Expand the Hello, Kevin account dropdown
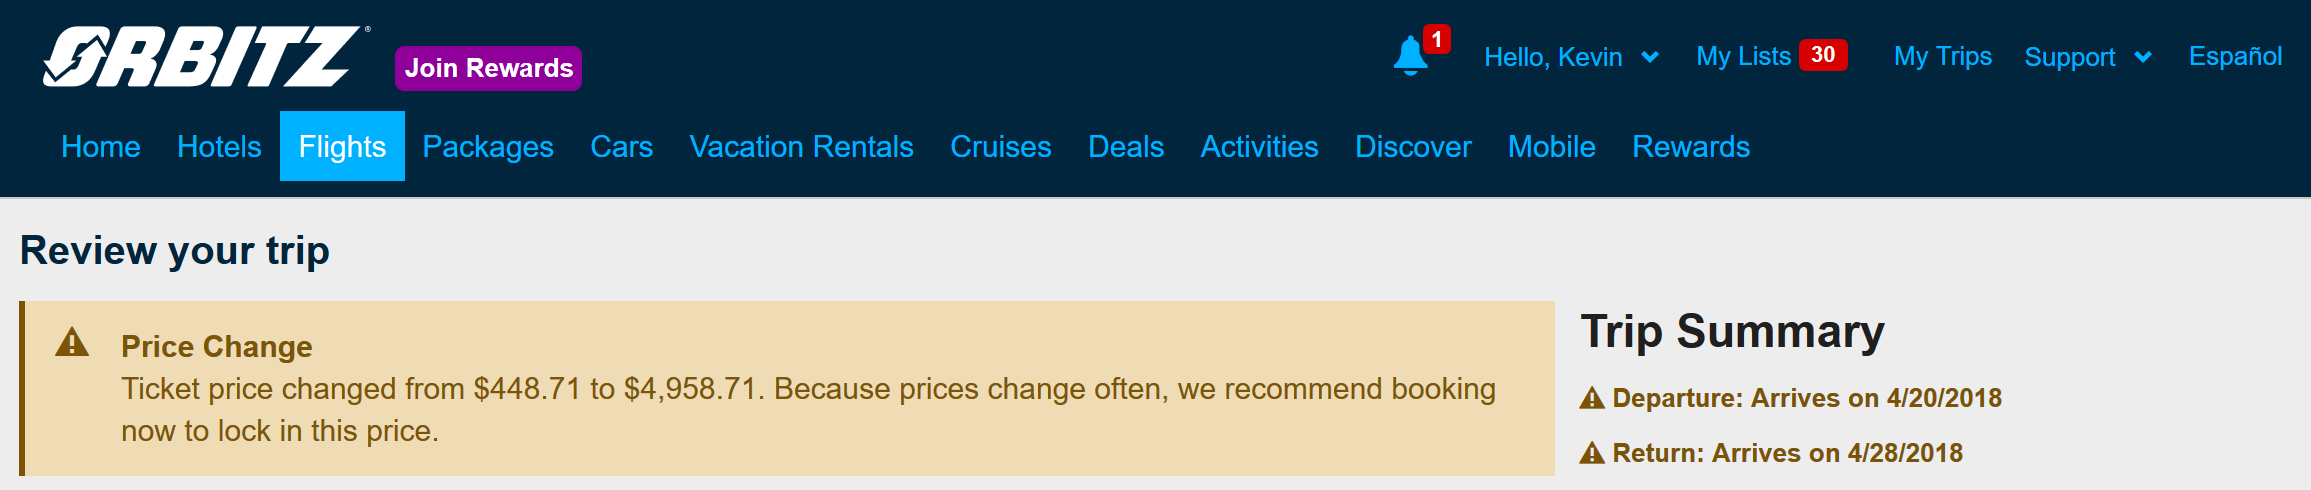This screenshot has width=2311, height=490. pos(1572,57)
